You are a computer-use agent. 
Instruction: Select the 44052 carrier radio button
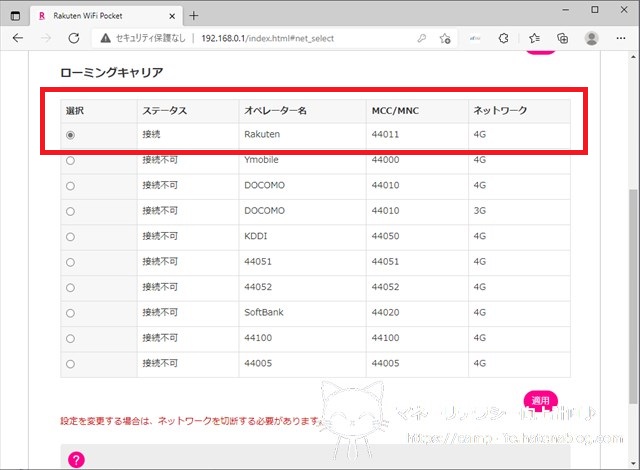[70, 288]
